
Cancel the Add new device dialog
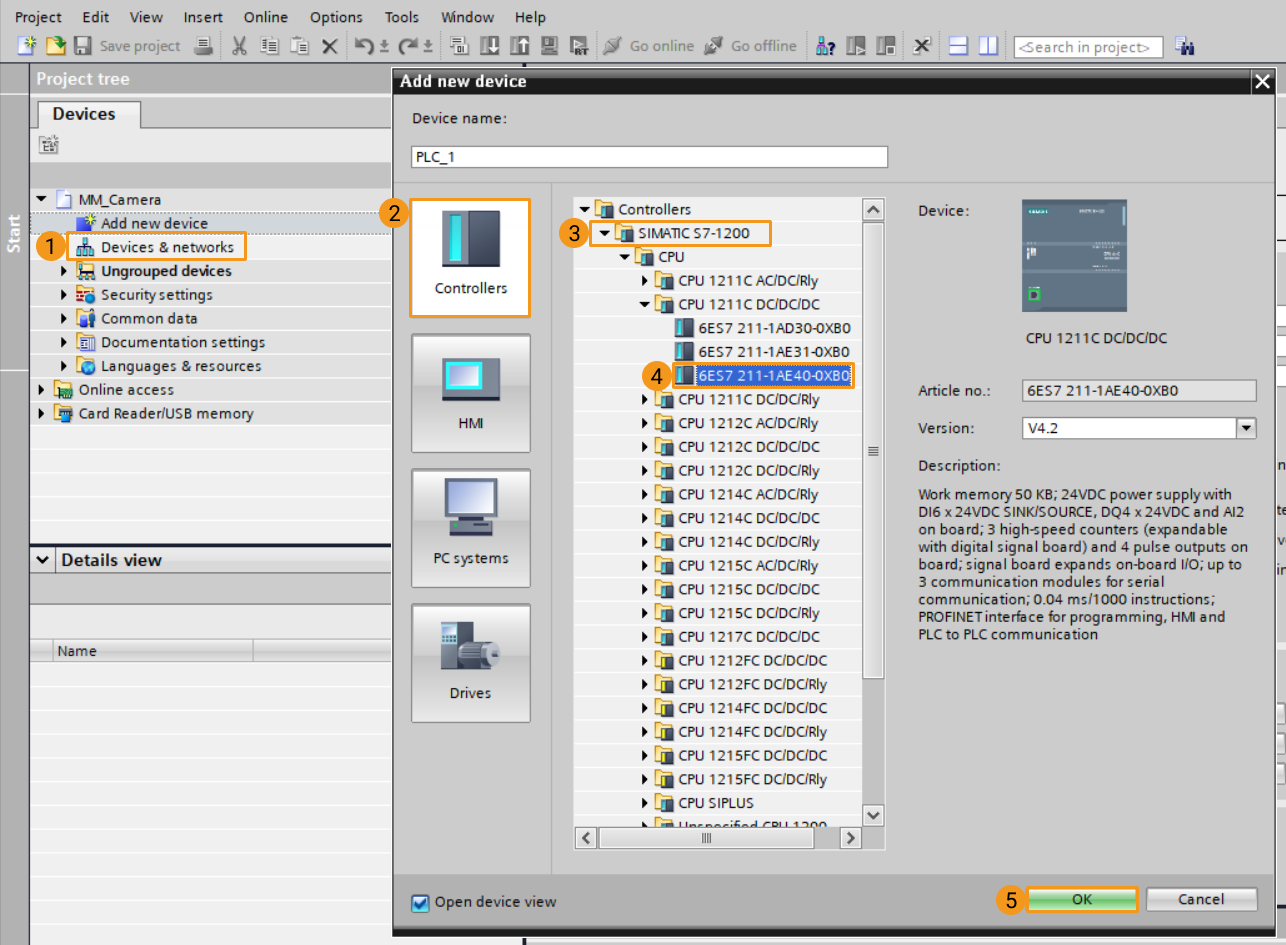click(x=1201, y=899)
